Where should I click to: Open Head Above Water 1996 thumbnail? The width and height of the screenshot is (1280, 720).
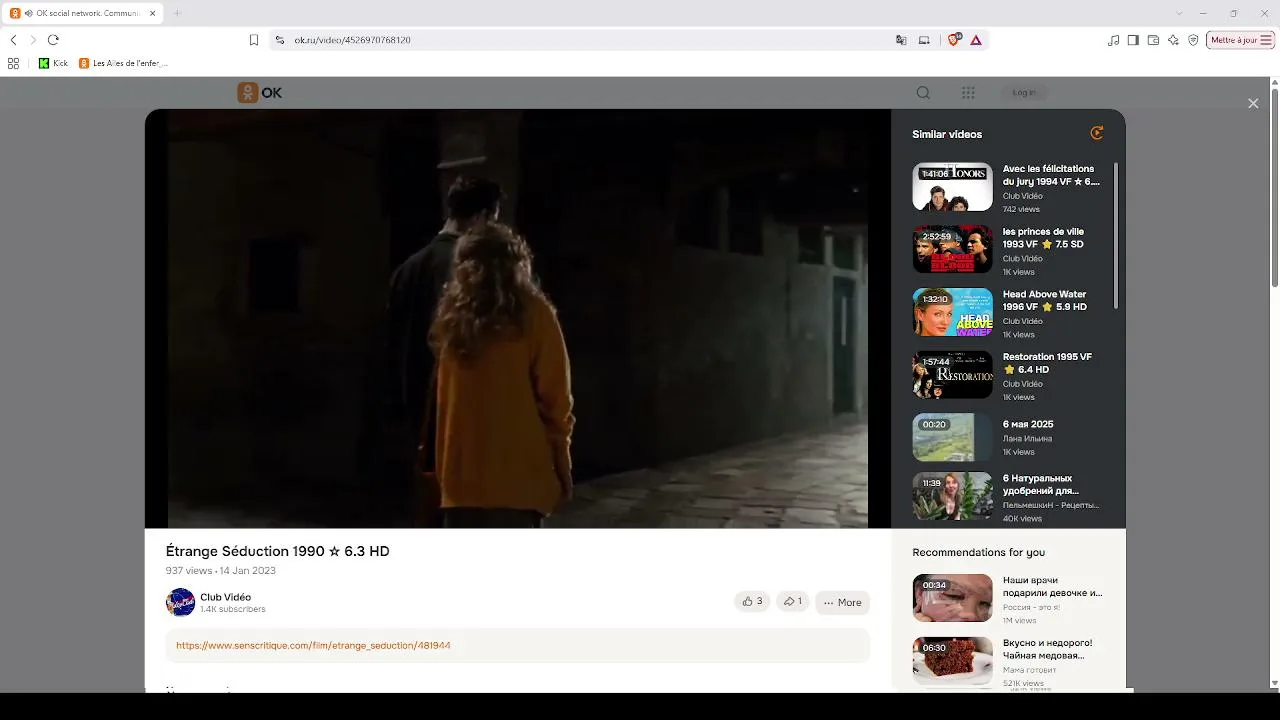952,312
